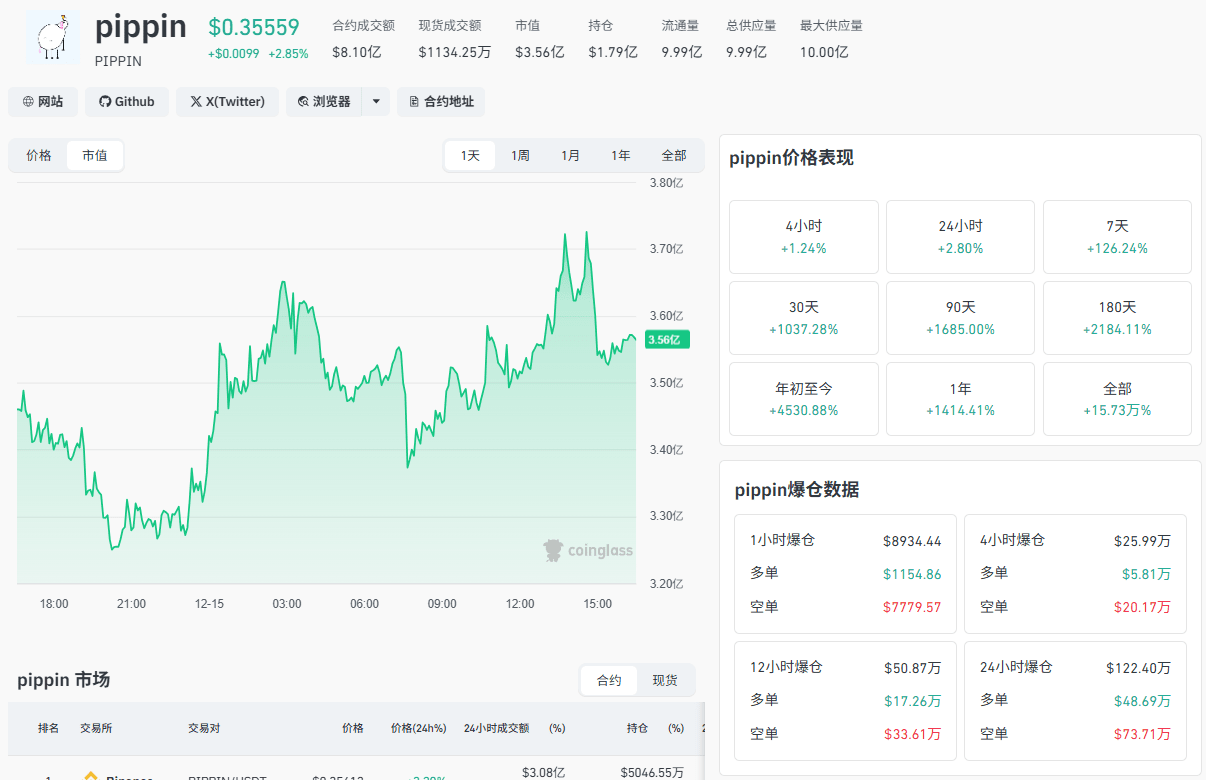
Task: Switch market list to 合约 tab
Action: coord(609,680)
